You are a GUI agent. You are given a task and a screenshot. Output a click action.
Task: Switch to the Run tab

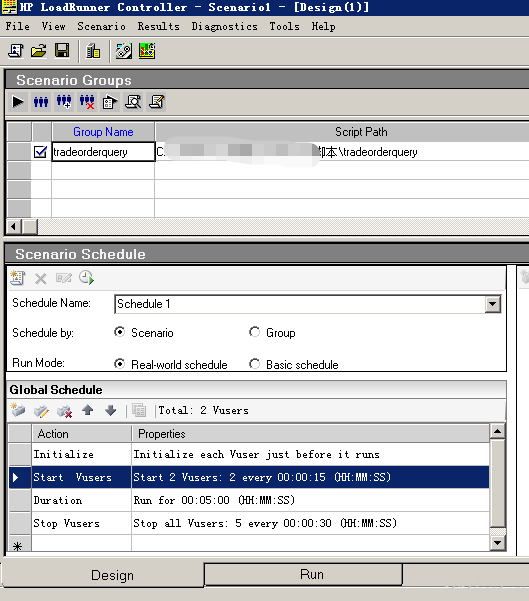click(x=303, y=574)
